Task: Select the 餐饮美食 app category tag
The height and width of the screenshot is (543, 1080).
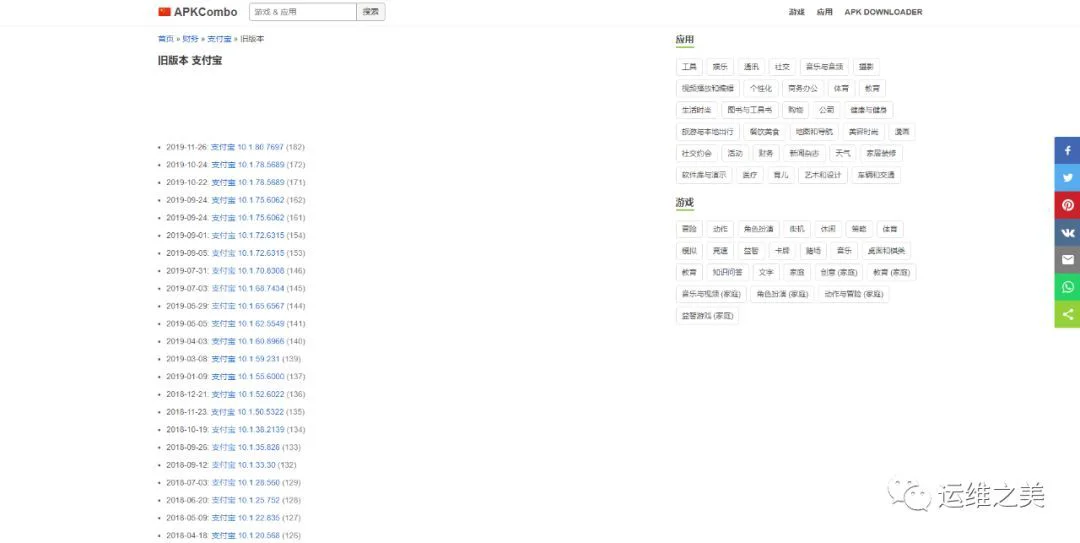Action: click(x=765, y=132)
